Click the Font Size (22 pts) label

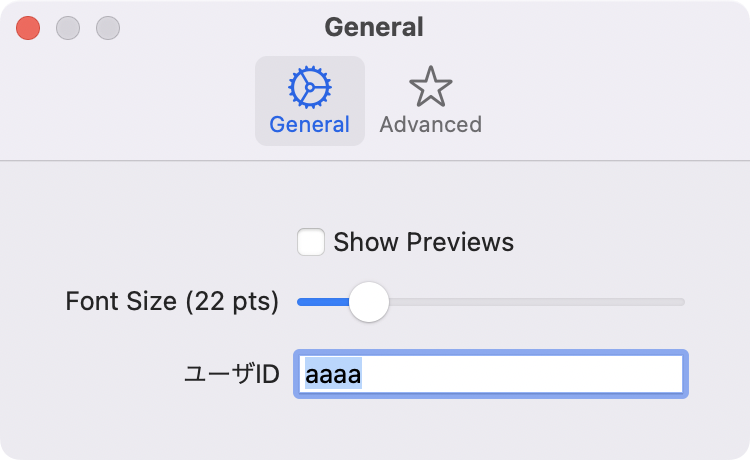pyautogui.click(x=172, y=302)
